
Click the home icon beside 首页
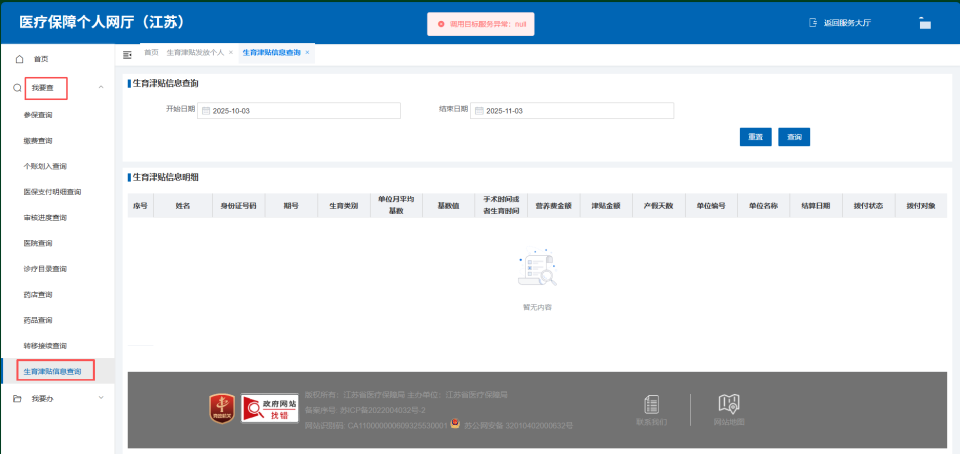(x=19, y=59)
